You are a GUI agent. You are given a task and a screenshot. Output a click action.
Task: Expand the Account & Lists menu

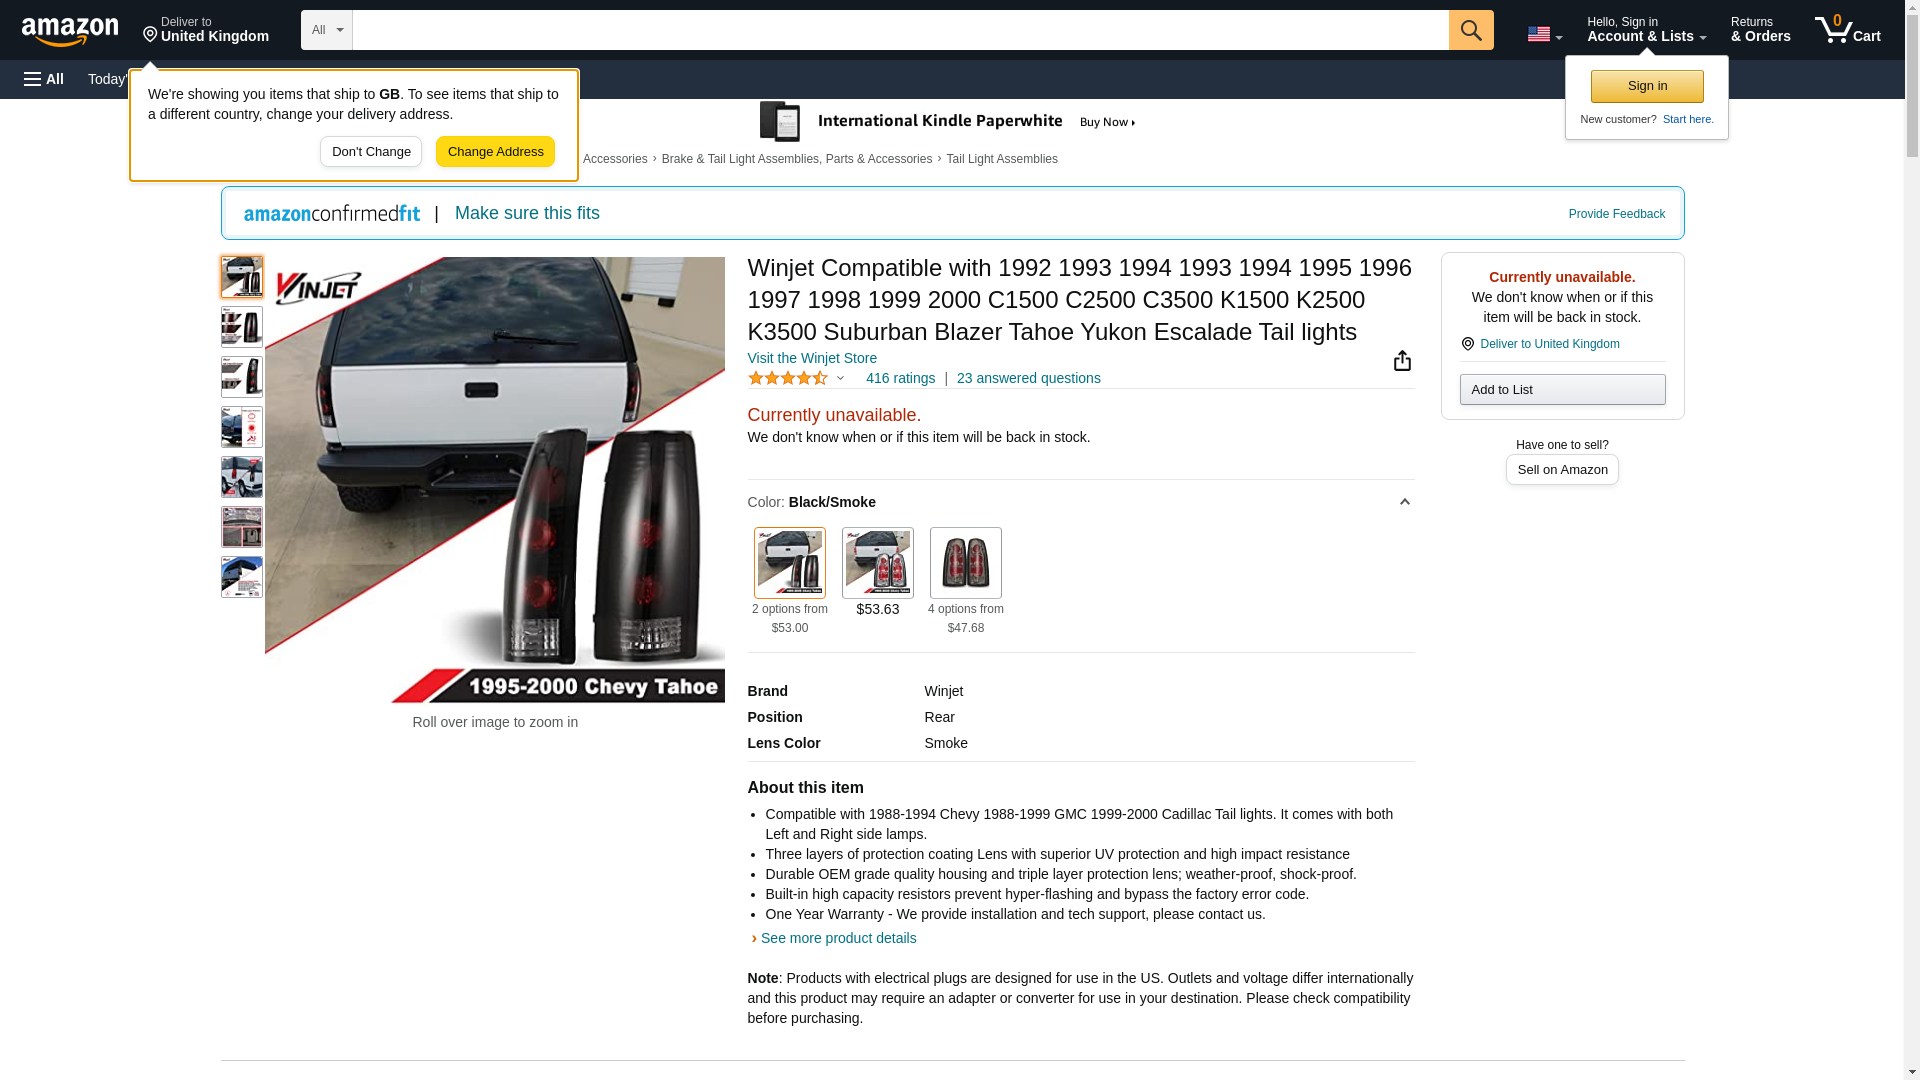click(x=1646, y=29)
